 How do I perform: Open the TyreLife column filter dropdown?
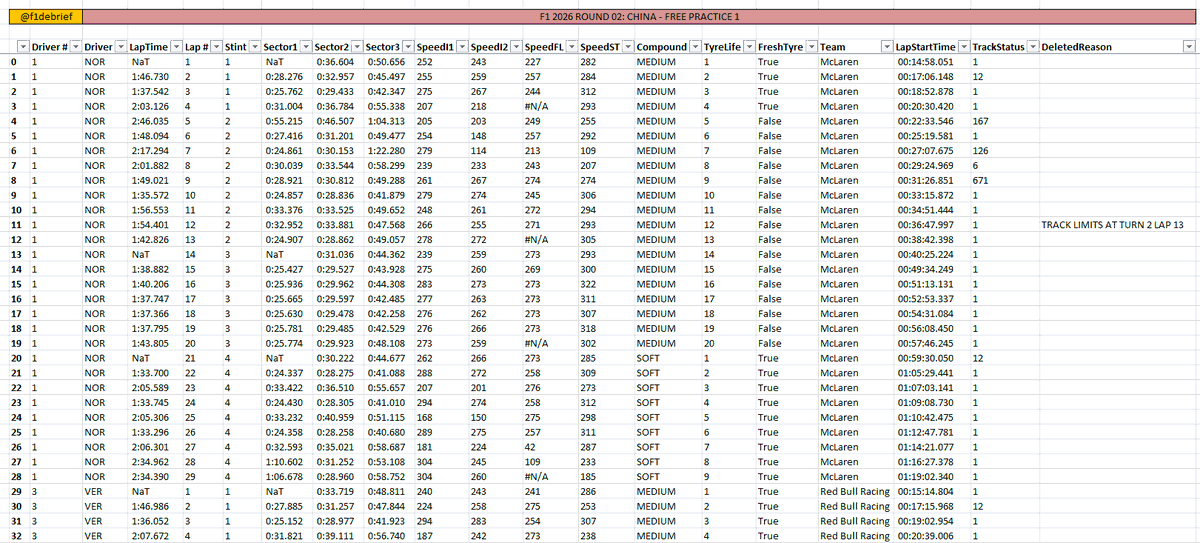(x=748, y=47)
